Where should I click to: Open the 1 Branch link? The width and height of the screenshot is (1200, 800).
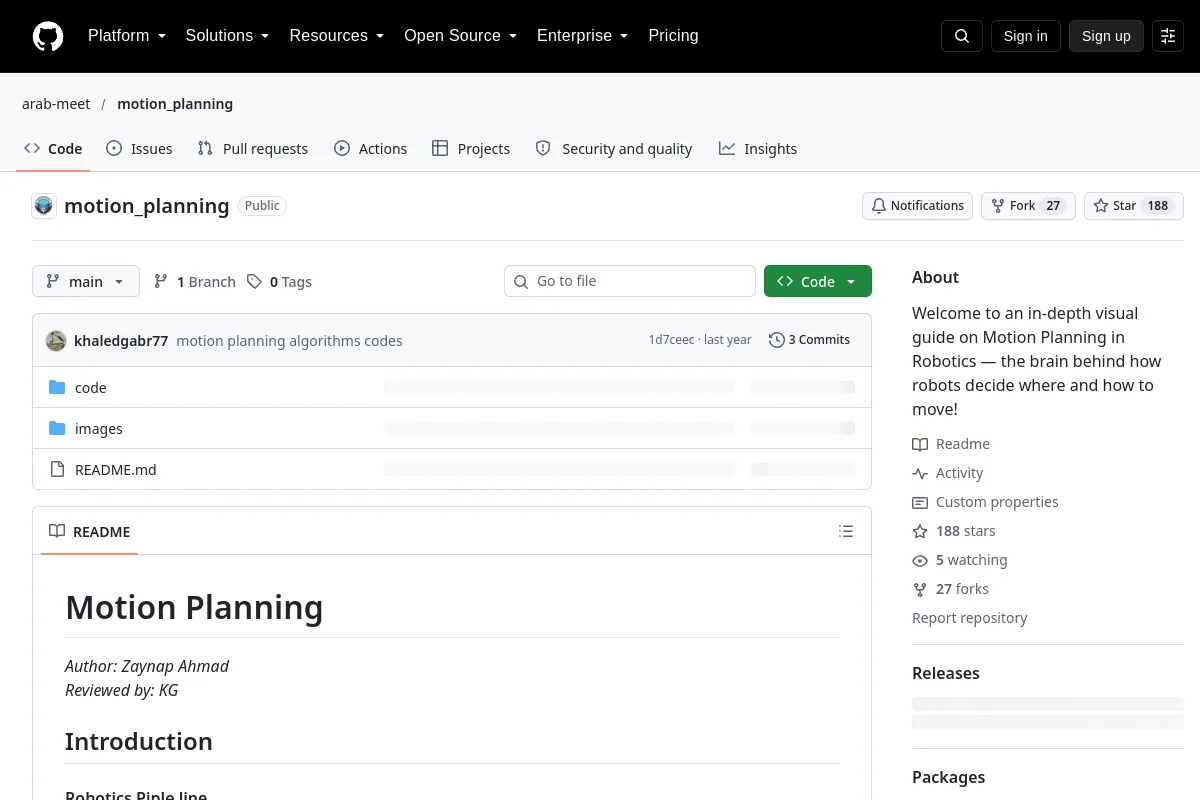pos(195,282)
